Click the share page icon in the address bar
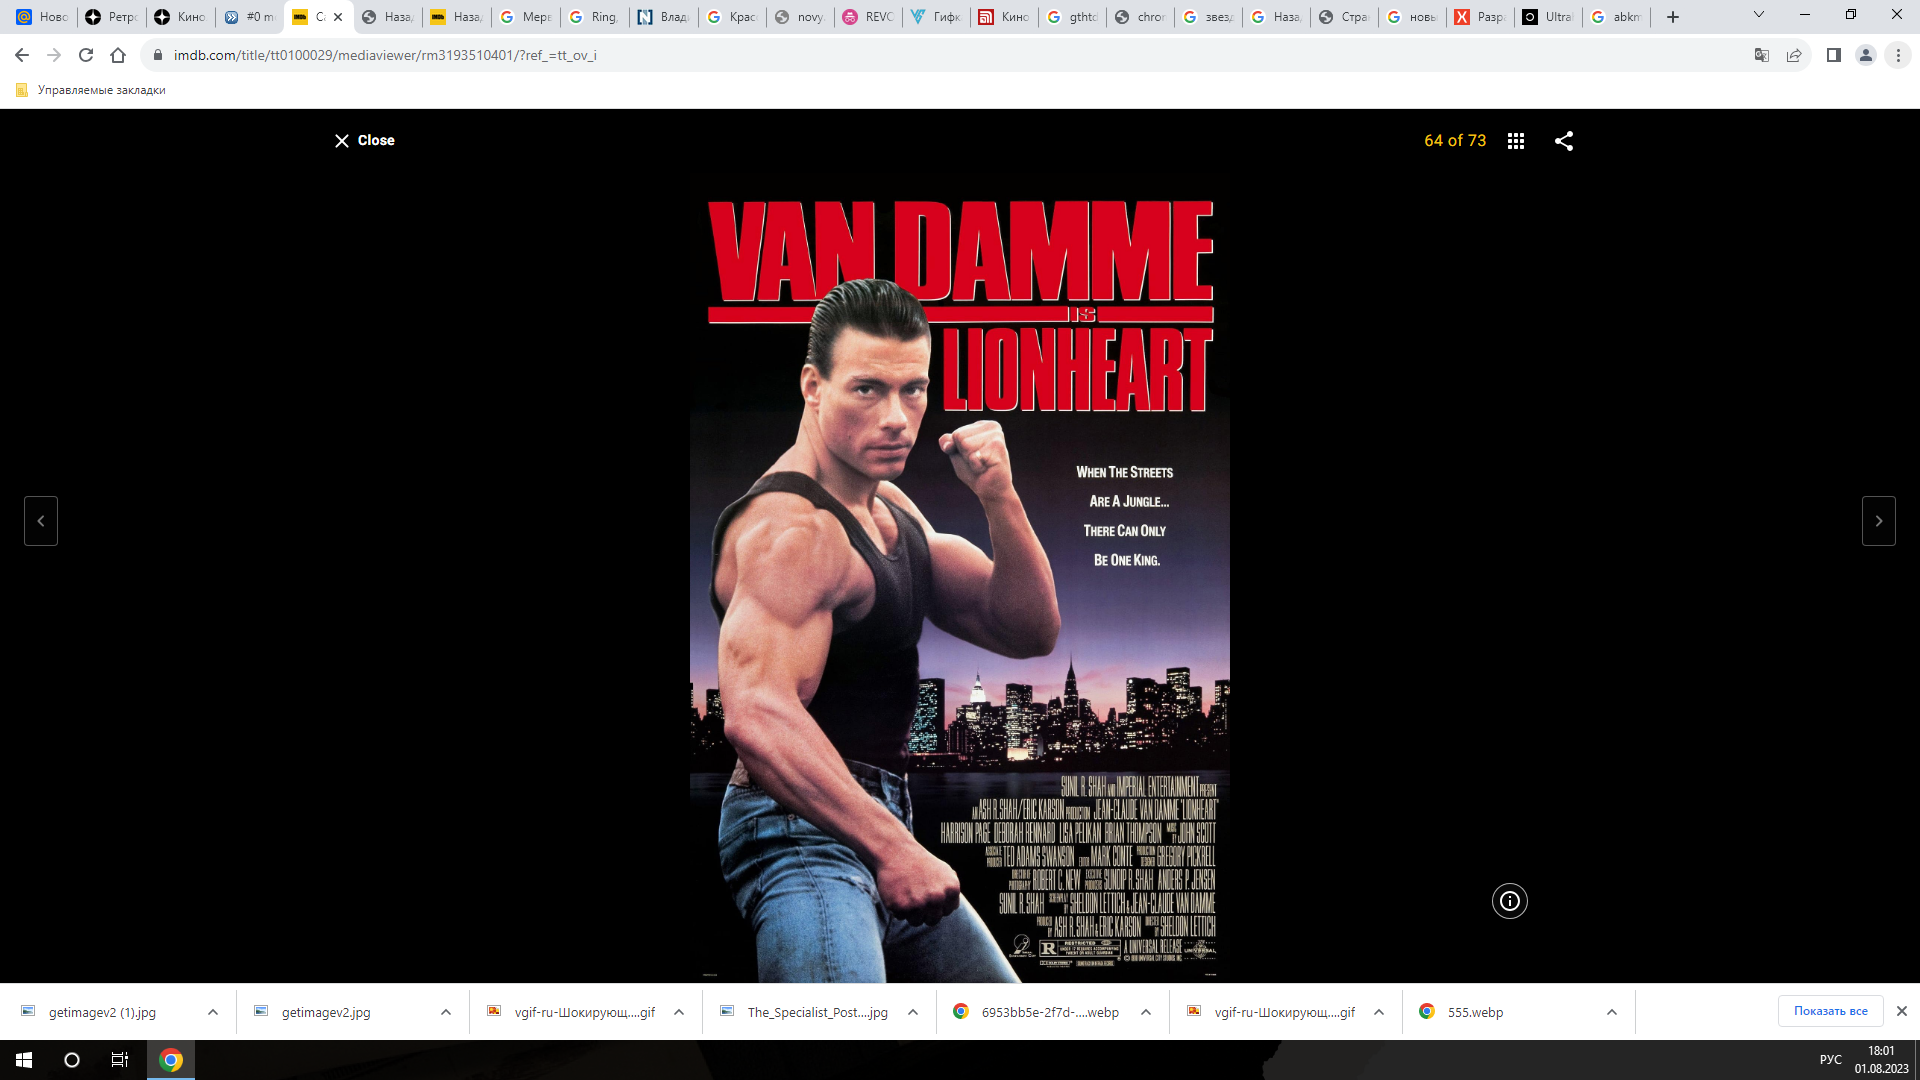 click(x=1794, y=55)
